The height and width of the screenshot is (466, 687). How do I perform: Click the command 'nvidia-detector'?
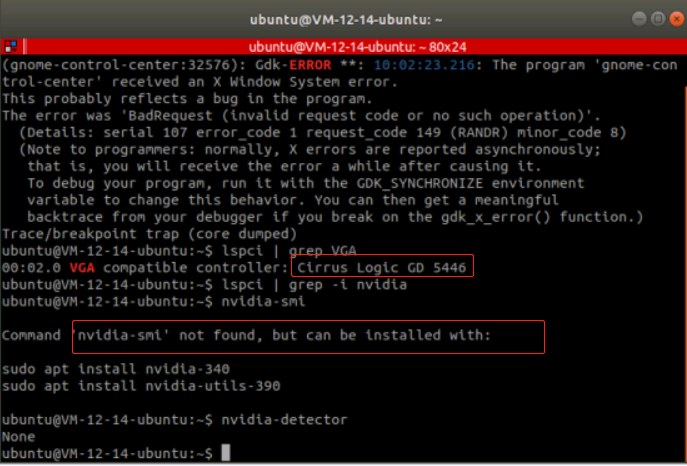[x=284, y=420]
